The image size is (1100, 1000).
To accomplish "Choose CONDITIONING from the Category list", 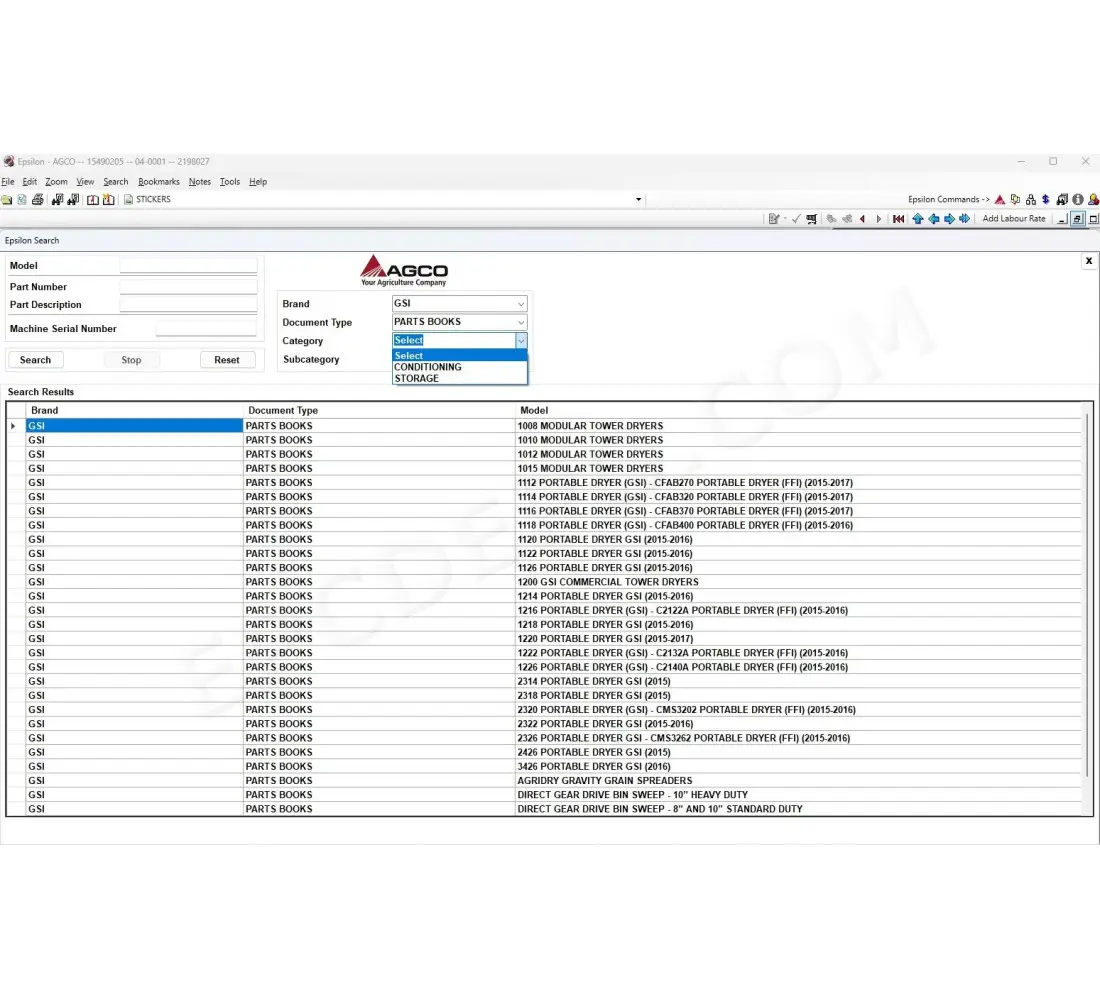I will pyautogui.click(x=428, y=367).
